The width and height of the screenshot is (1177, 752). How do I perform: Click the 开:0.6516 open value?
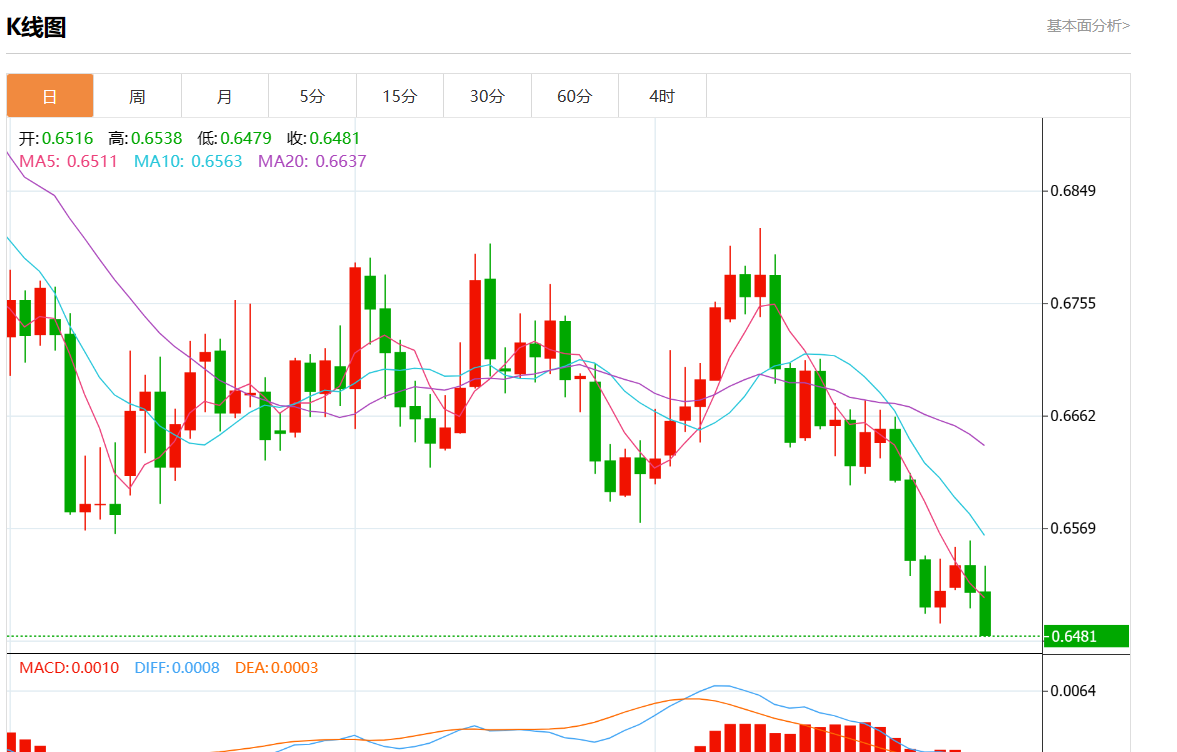[56, 138]
